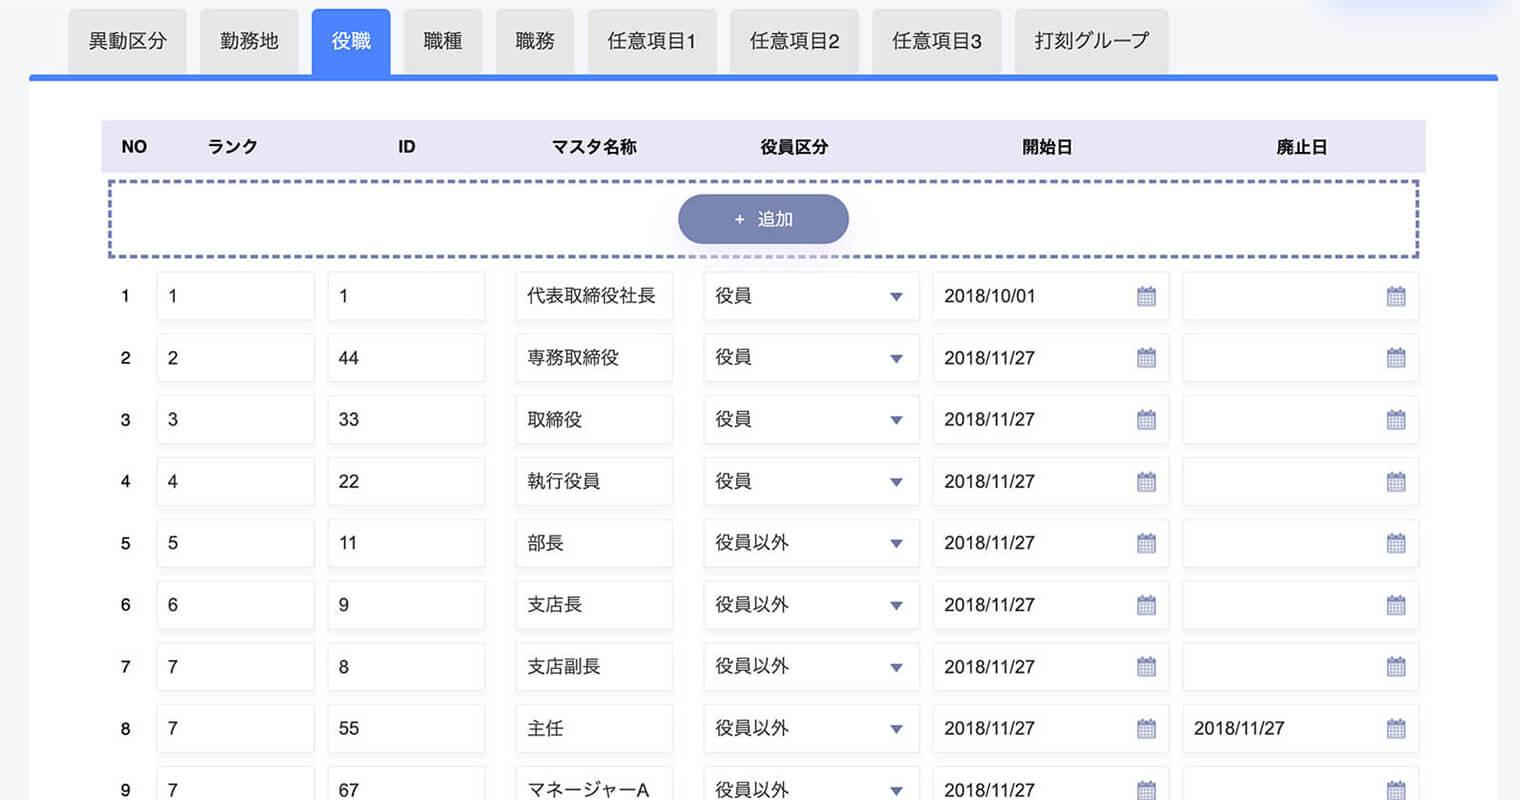Image resolution: width=1520 pixels, height=800 pixels.
Task: Click the rank field in row 6
Action: click(235, 605)
